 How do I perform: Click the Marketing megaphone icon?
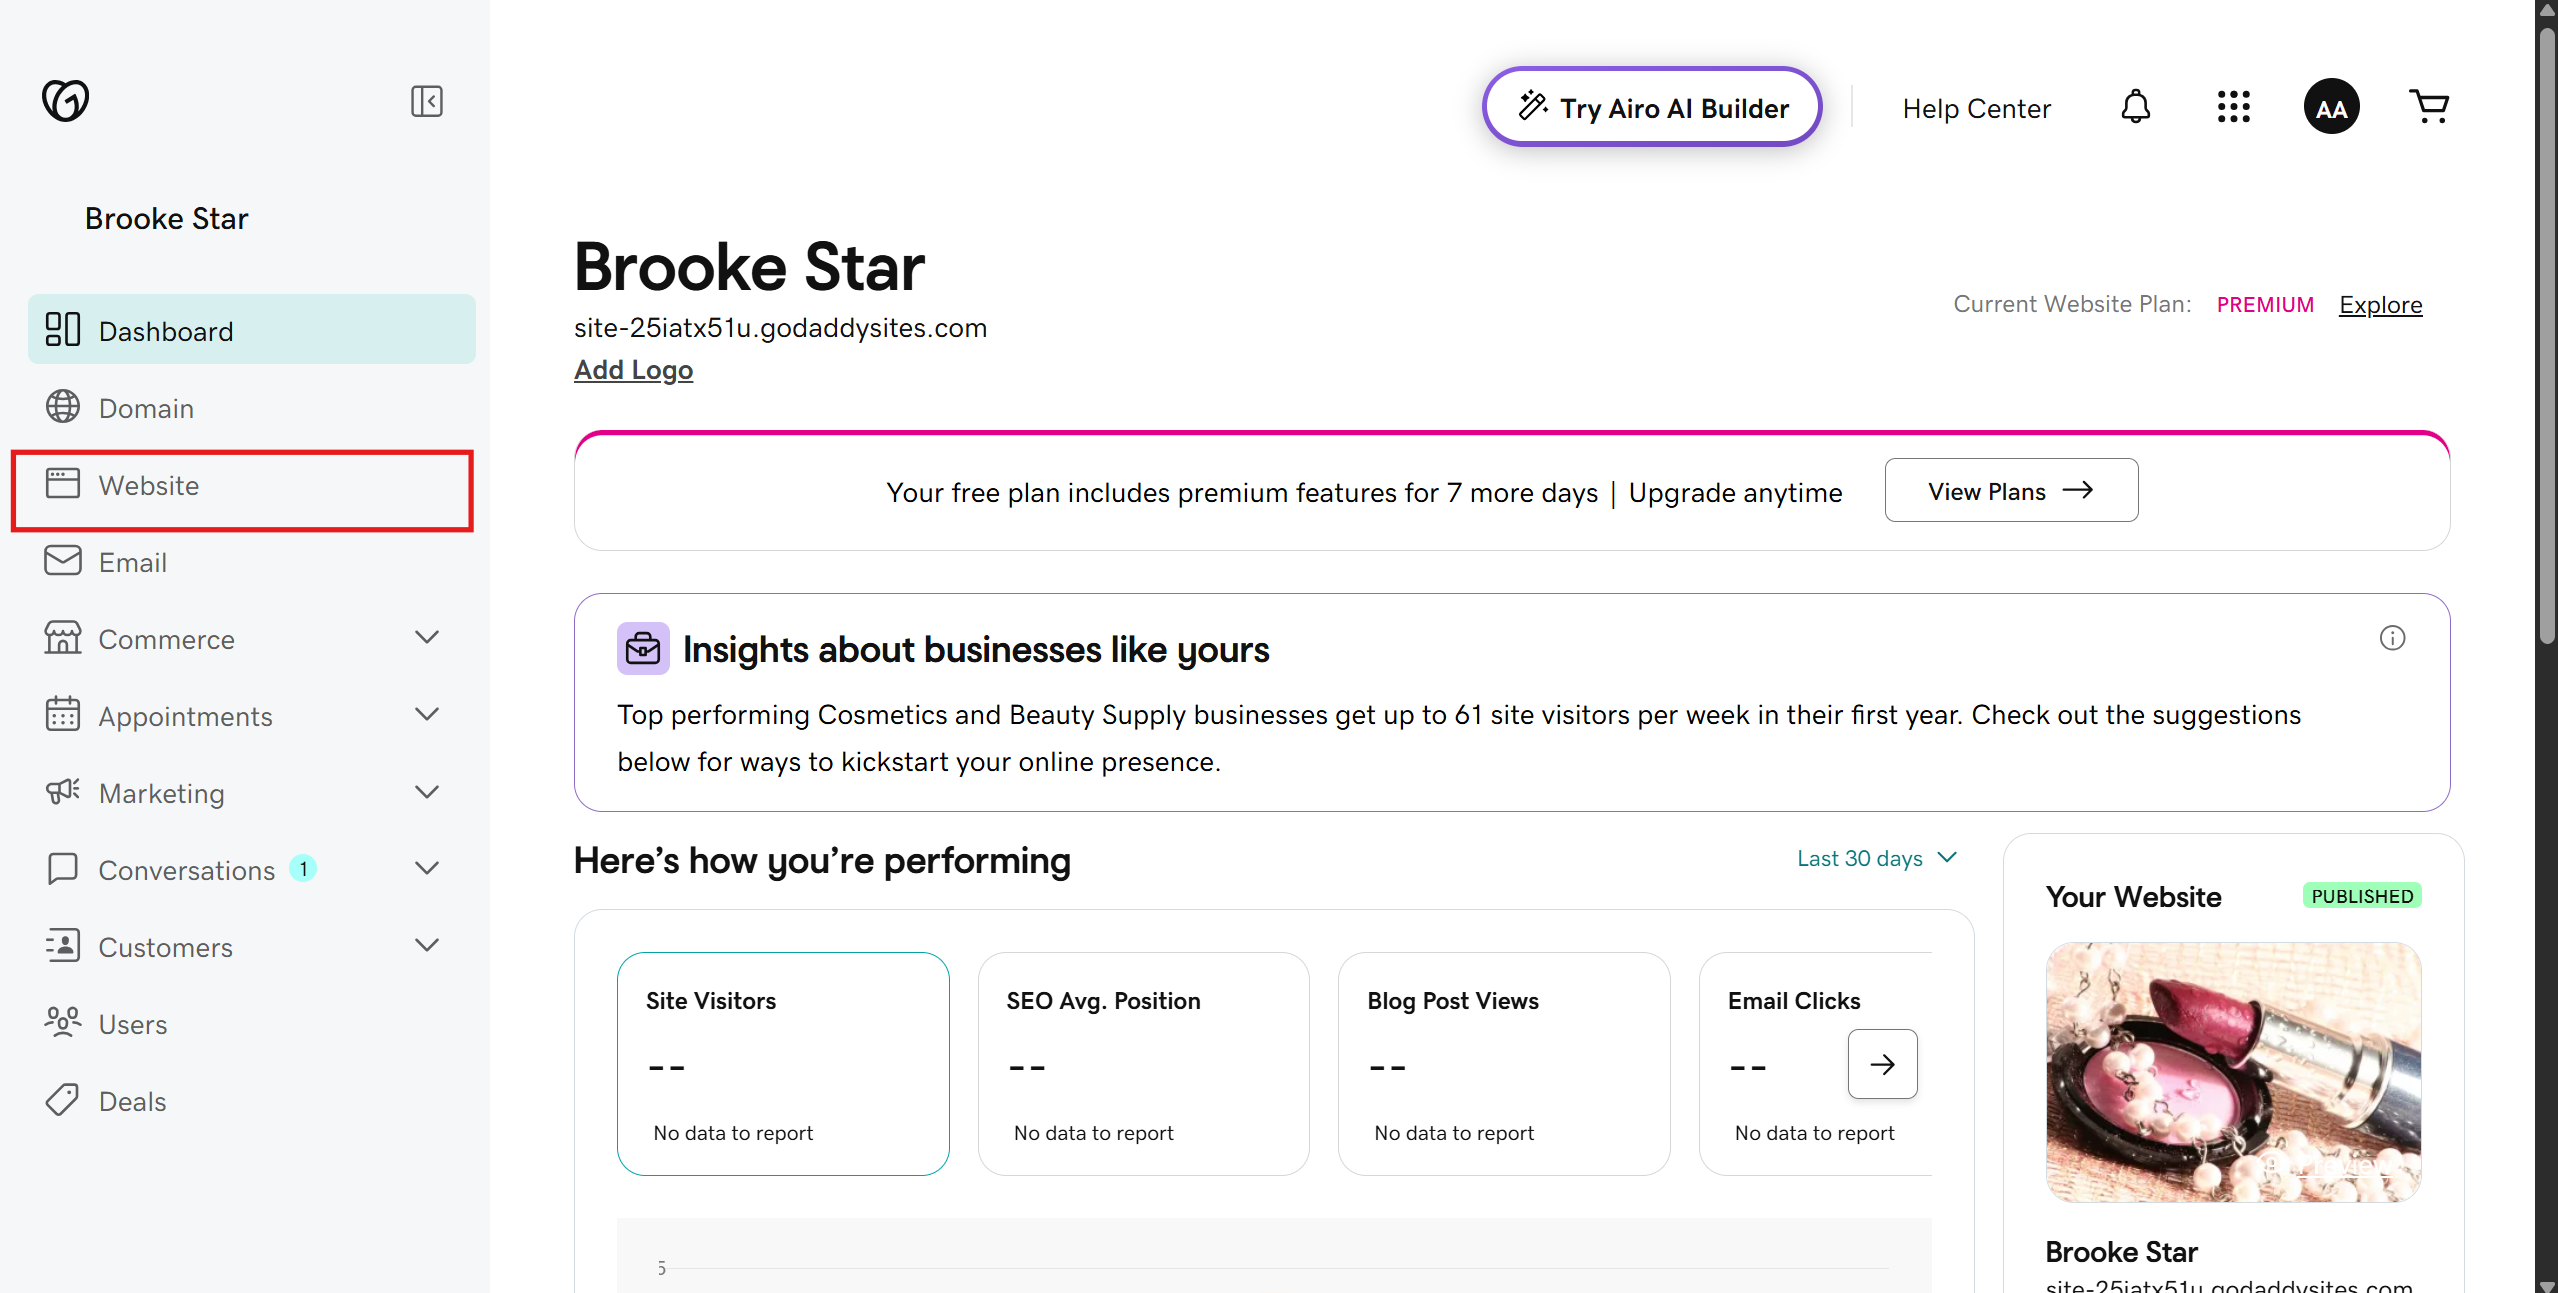tap(63, 792)
